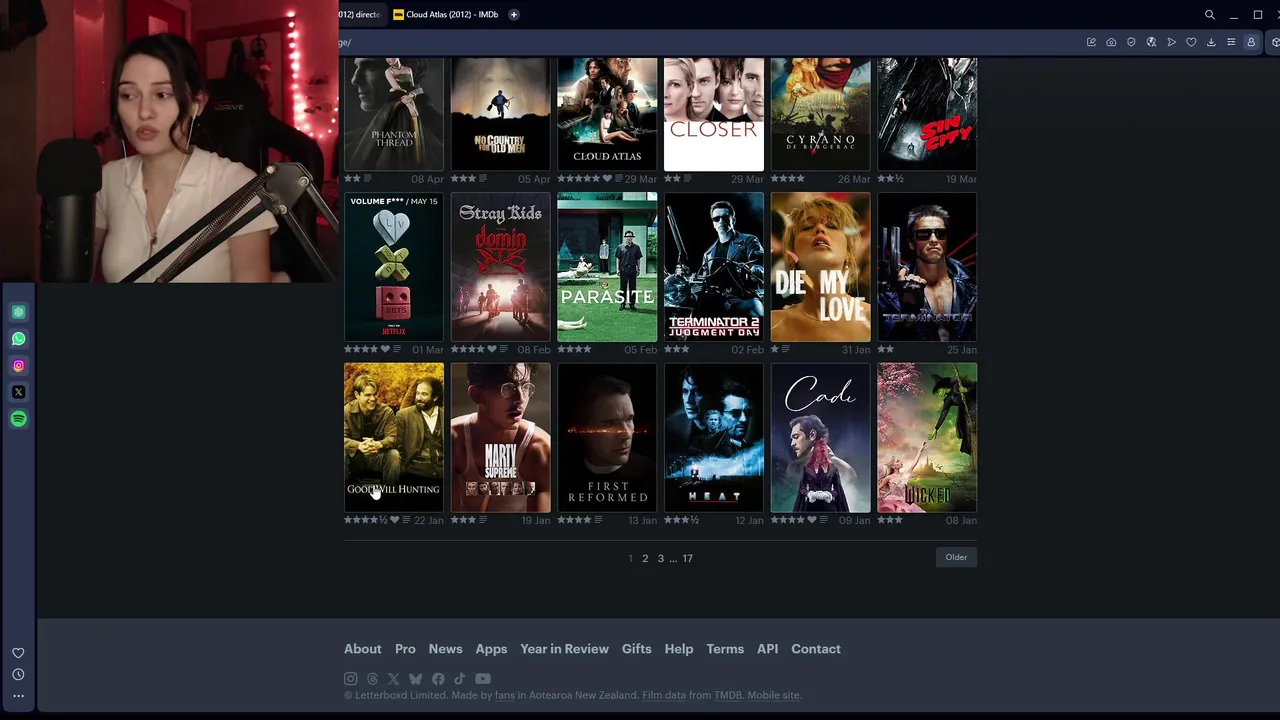1280x720 pixels.
Task: Click the Older button
Action: tap(956, 557)
